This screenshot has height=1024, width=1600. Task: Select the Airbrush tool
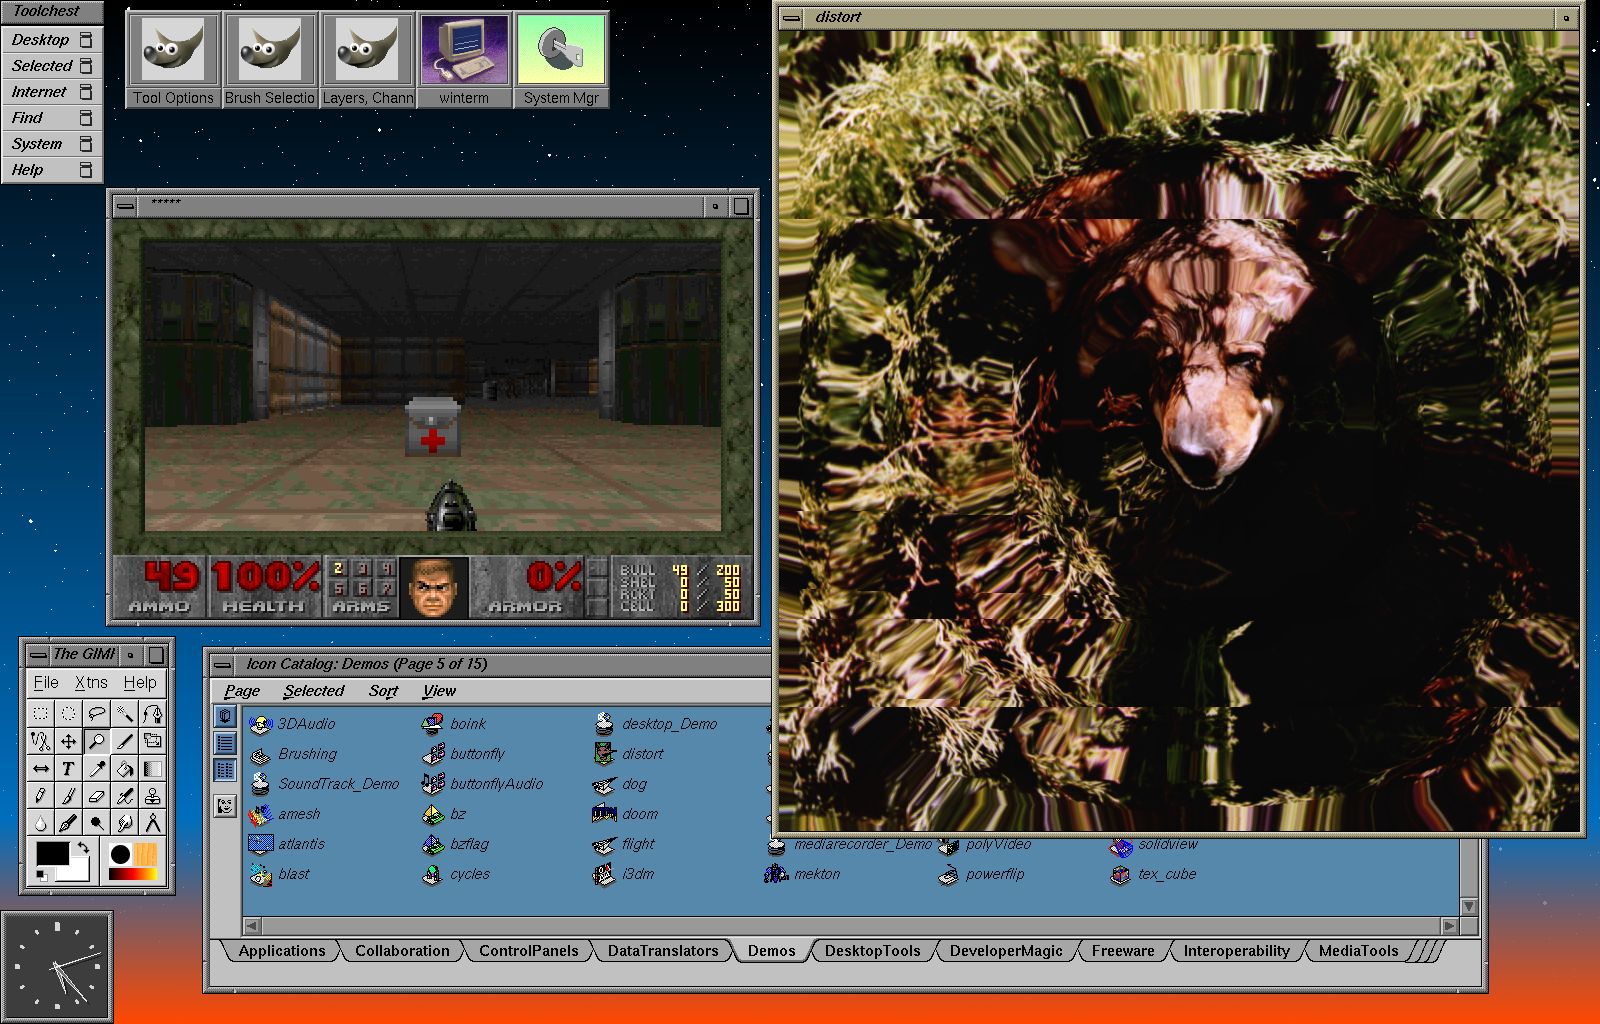[x=124, y=796]
